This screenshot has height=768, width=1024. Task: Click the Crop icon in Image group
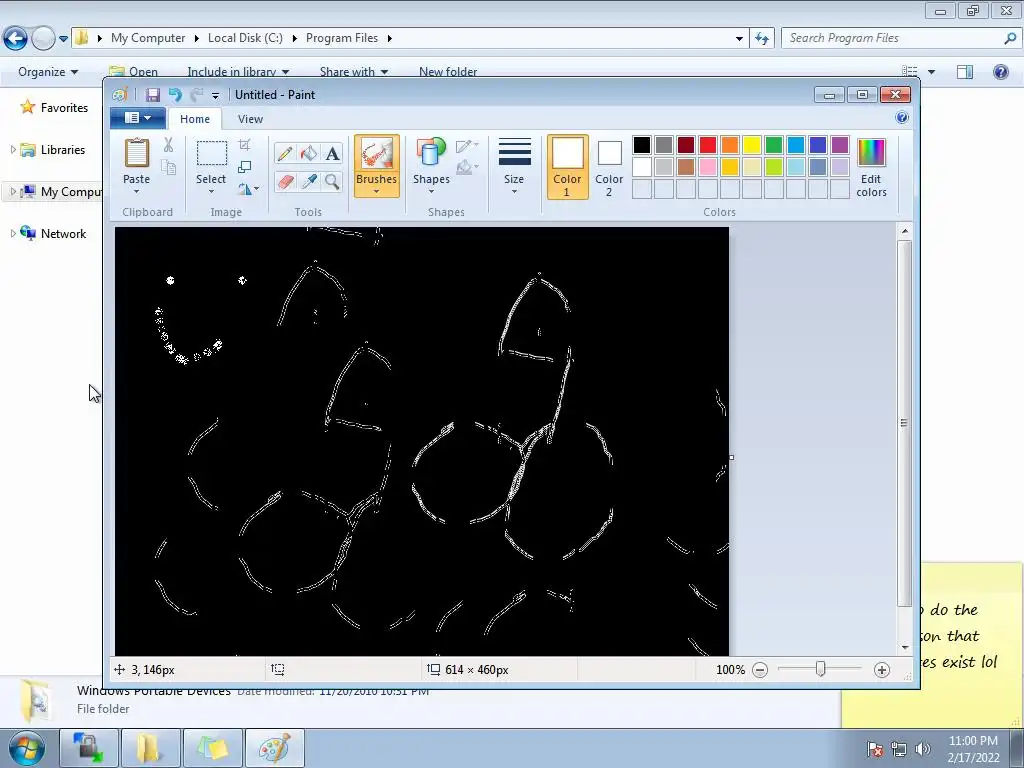tap(245, 144)
